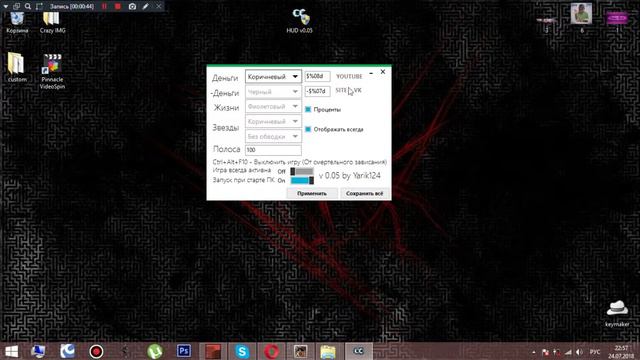This screenshot has height=360, width=640.
Task: Click the Полоса value field containing 100
Action: pyautogui.click(x=273, y=150)
